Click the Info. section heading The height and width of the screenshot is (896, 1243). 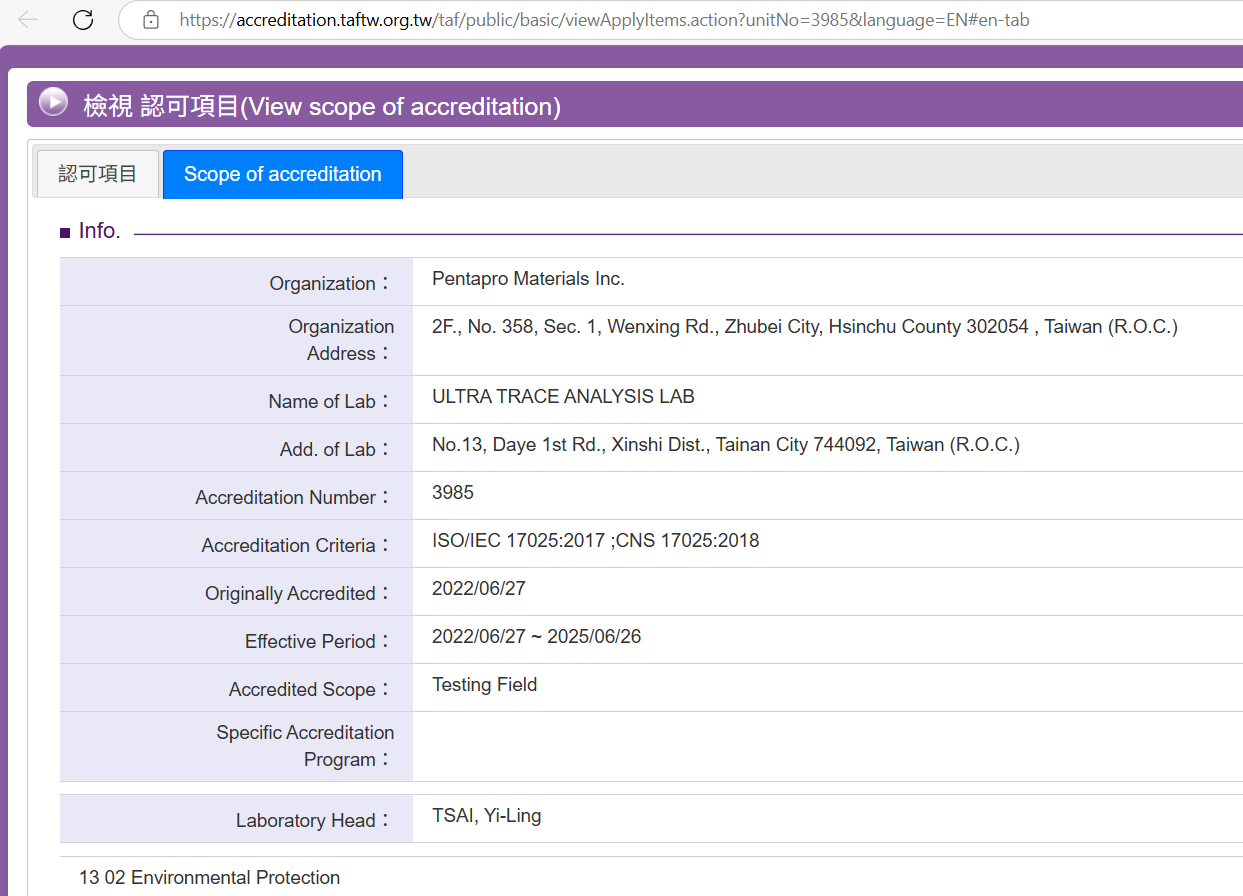(99, 231)
